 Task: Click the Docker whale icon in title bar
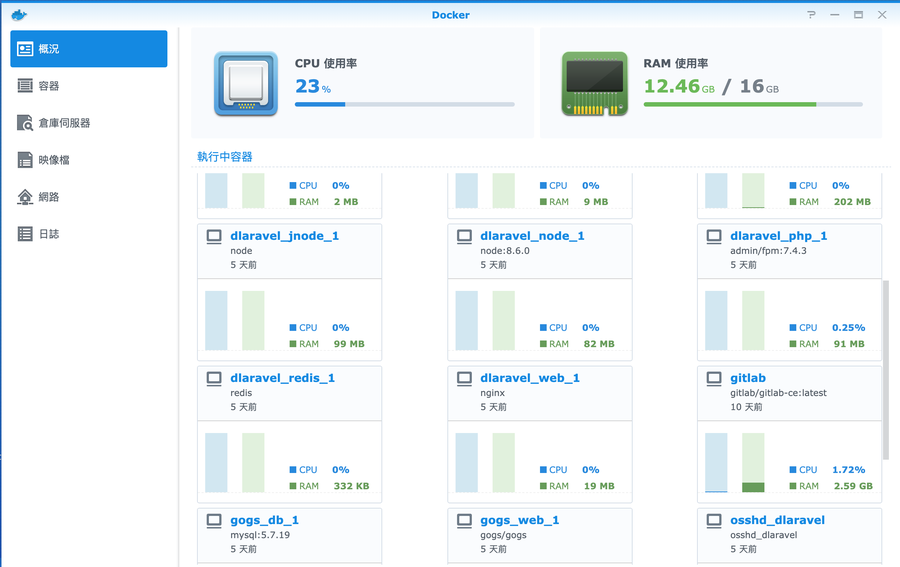coord(19,15)
